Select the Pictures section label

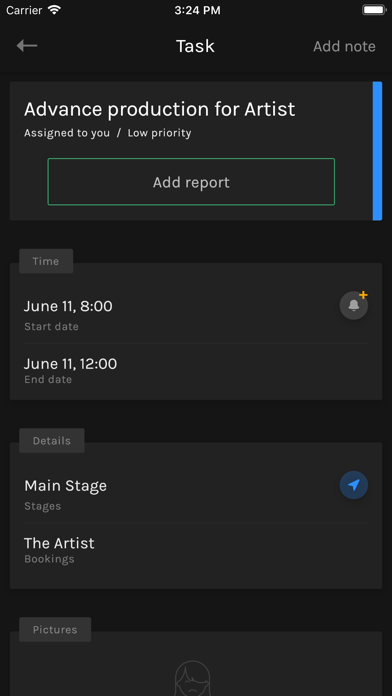[55, 629]
